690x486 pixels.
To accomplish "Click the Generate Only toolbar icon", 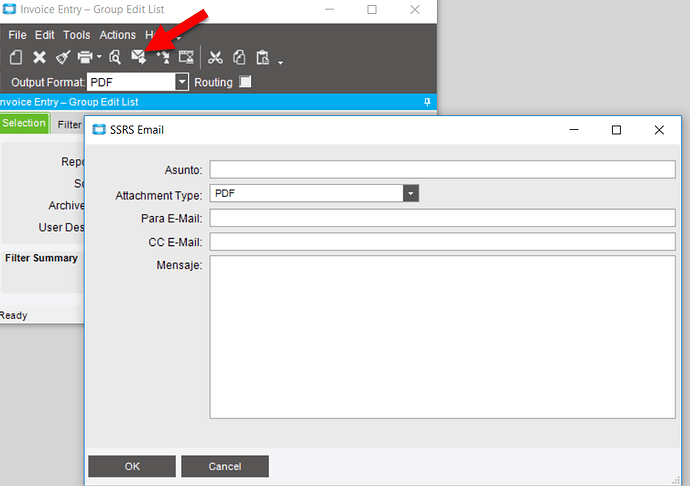I will pos(163,57).
